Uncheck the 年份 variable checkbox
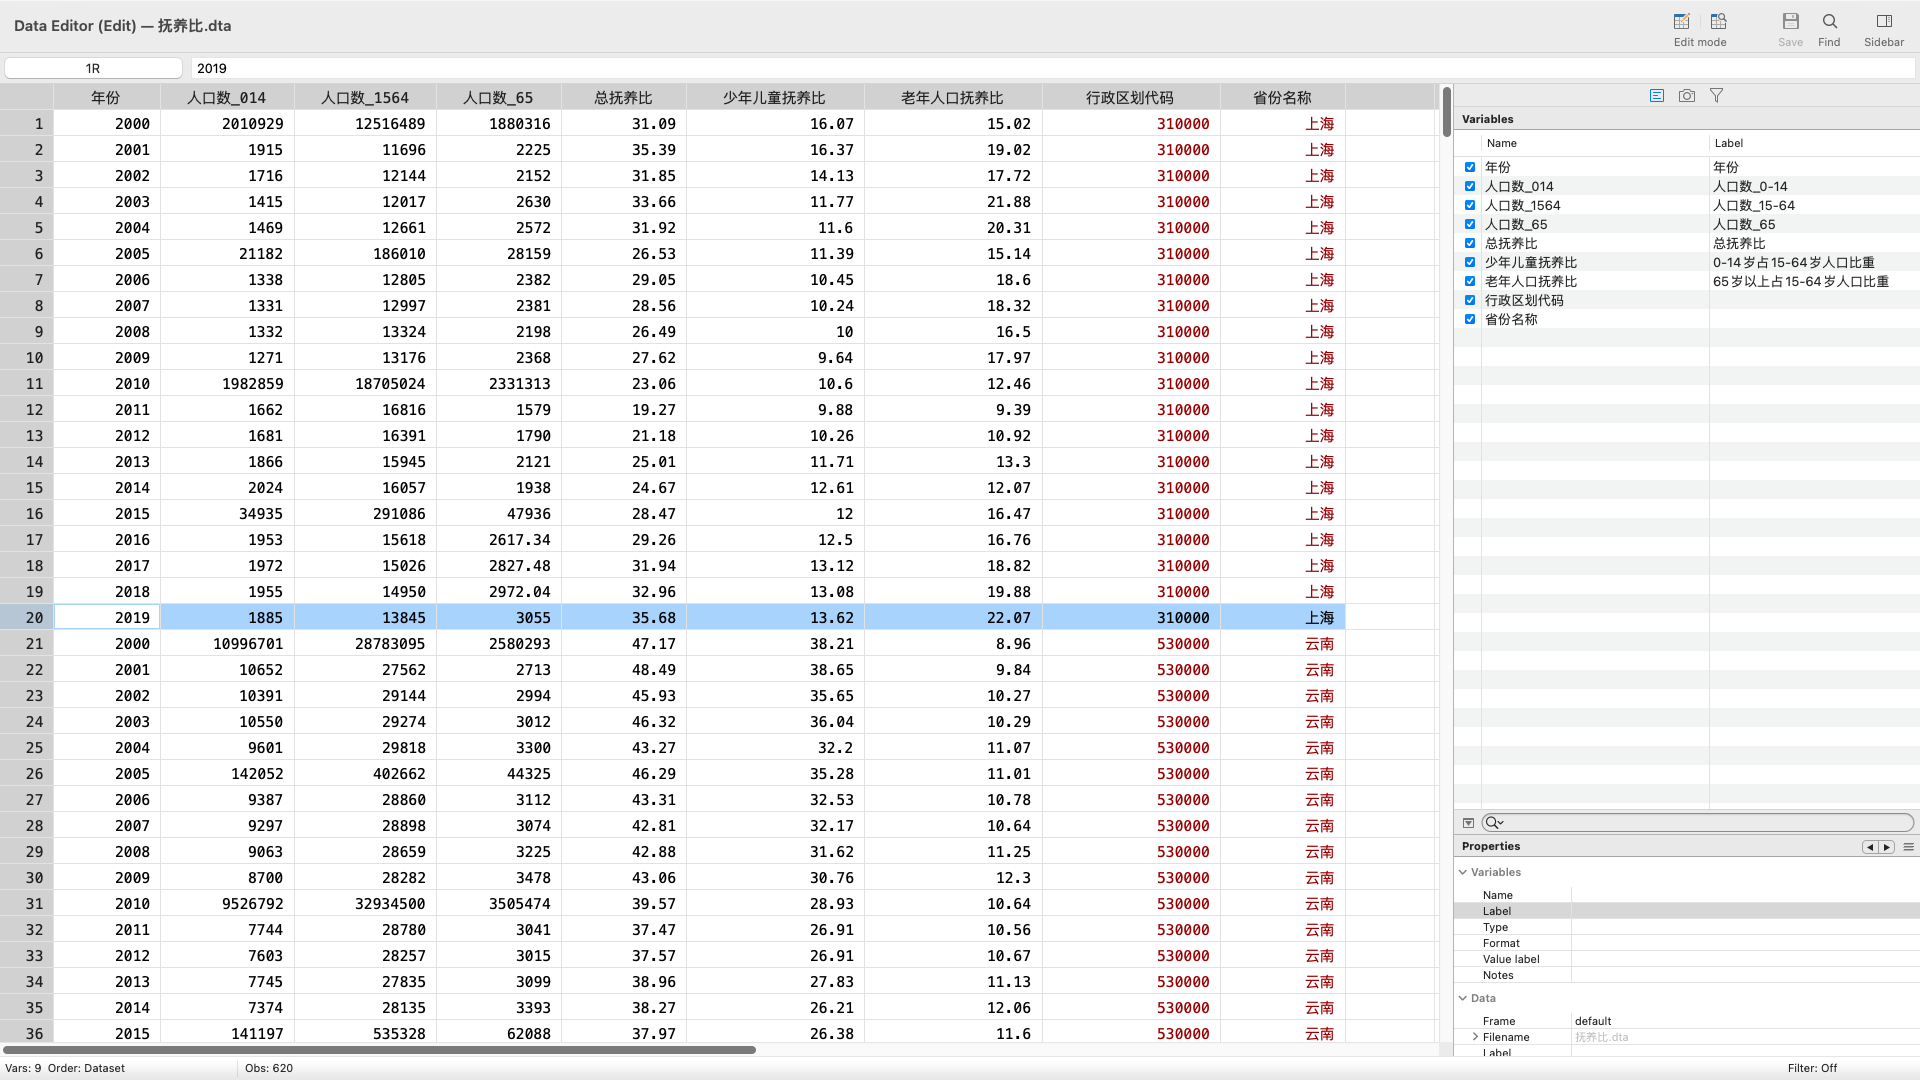Viewport: 1920px width, 1080px height. 1470,167
